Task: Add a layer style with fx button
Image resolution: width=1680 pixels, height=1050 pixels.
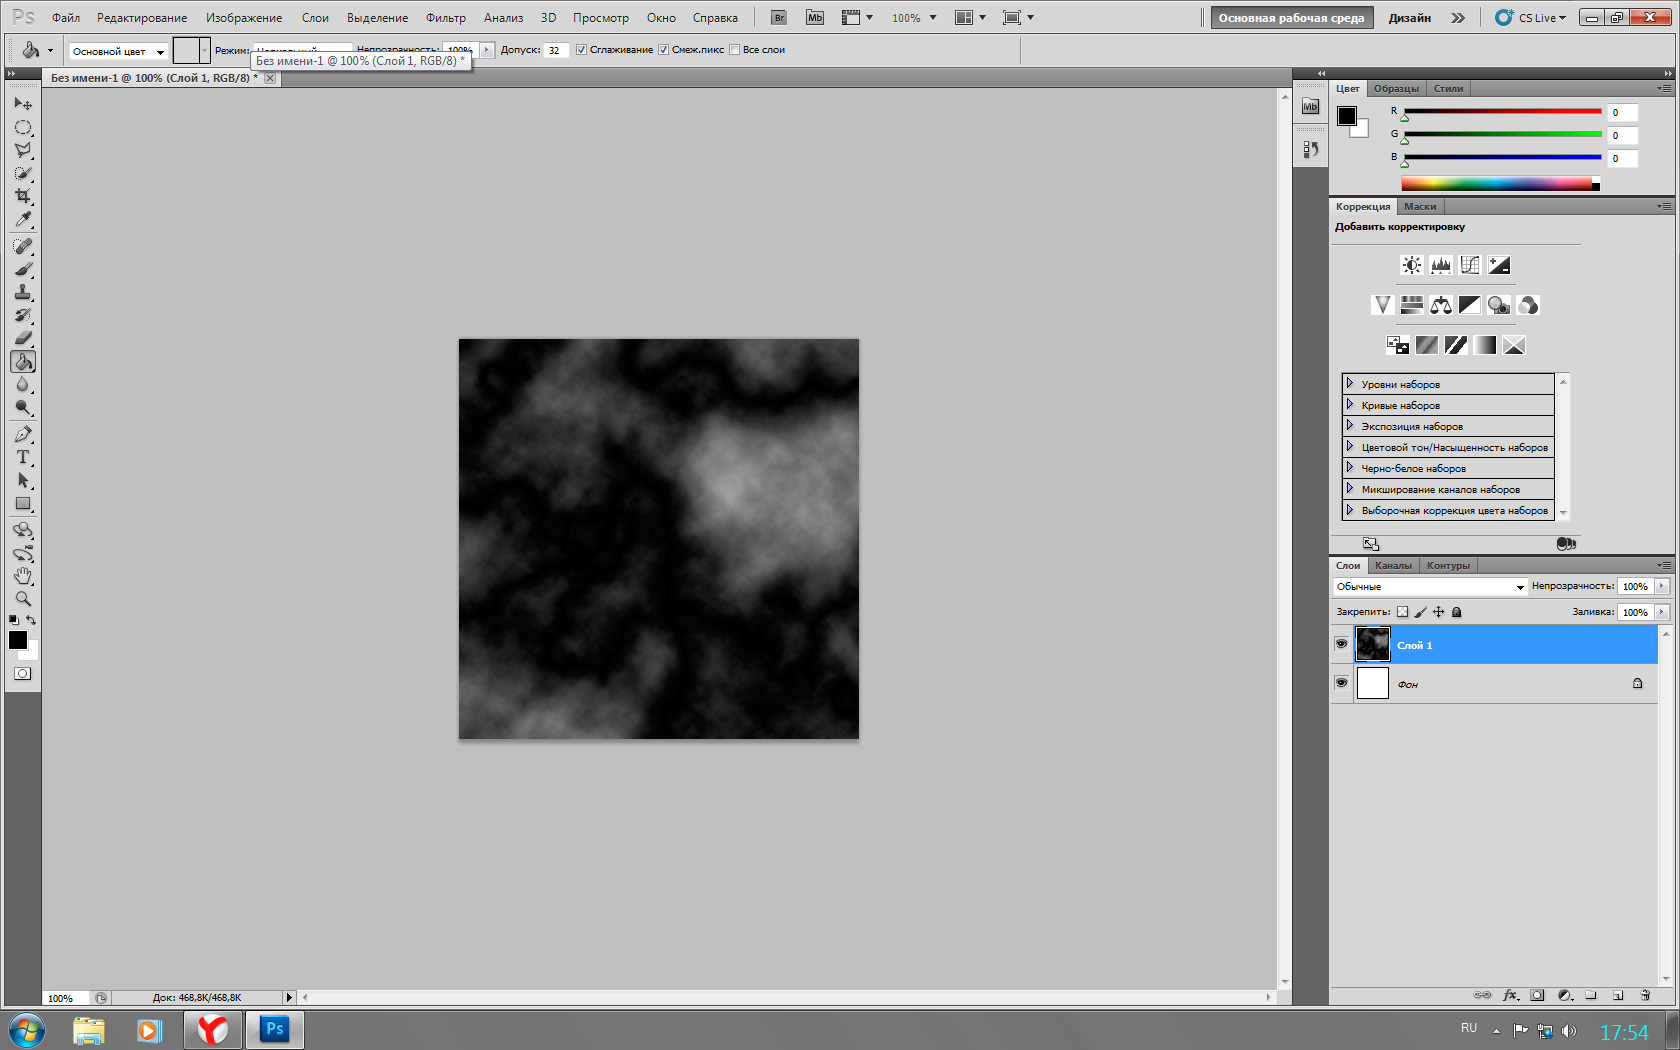Action: click(x=1510, y=995)
